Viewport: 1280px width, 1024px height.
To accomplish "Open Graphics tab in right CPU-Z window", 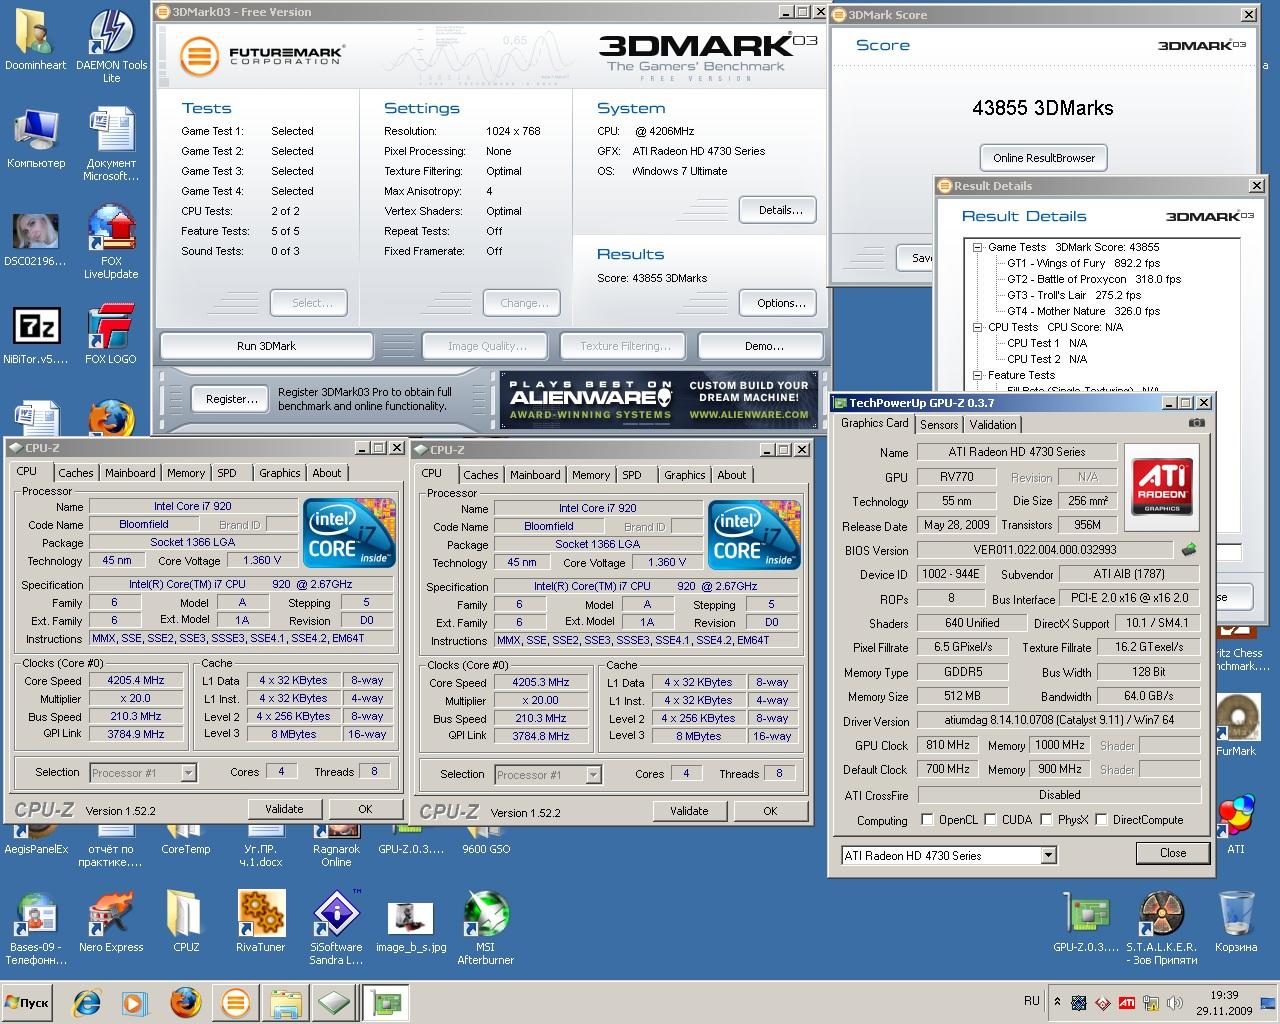I will pyautogui.click(x=685, y=475).
